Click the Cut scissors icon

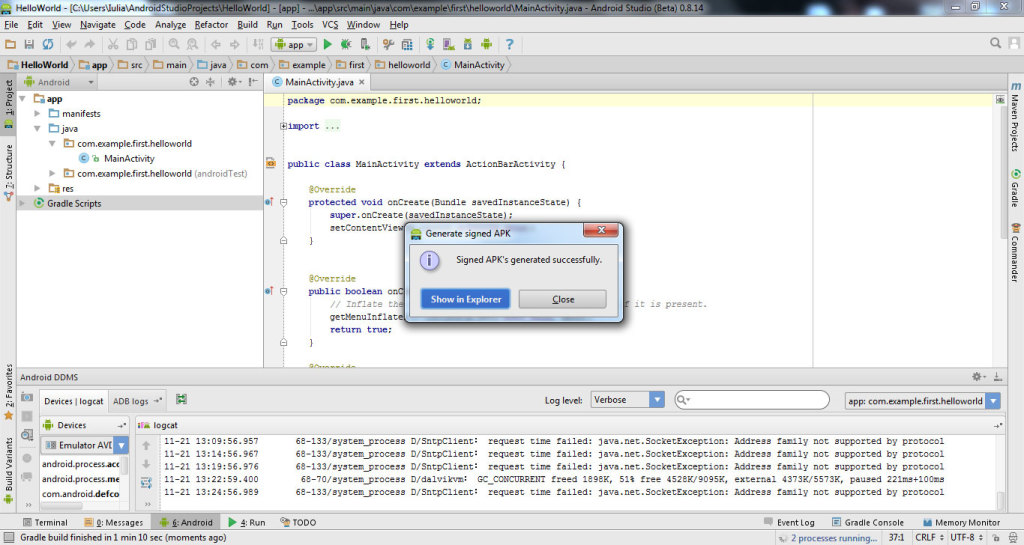click(113, 44)
